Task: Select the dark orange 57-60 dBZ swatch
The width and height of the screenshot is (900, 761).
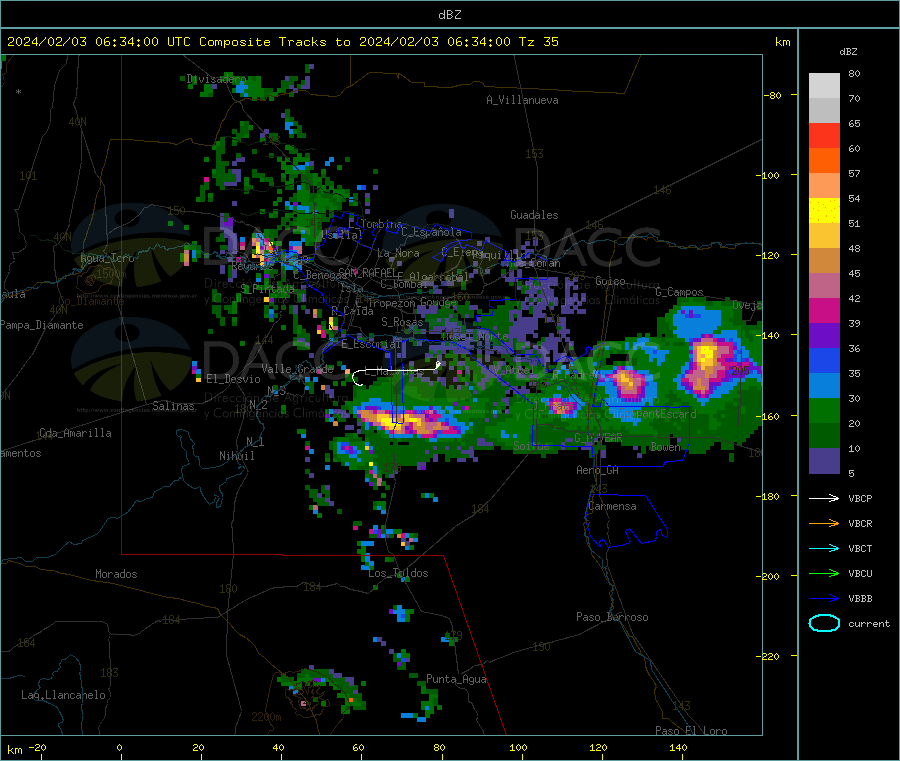Action: coord(824,161)
